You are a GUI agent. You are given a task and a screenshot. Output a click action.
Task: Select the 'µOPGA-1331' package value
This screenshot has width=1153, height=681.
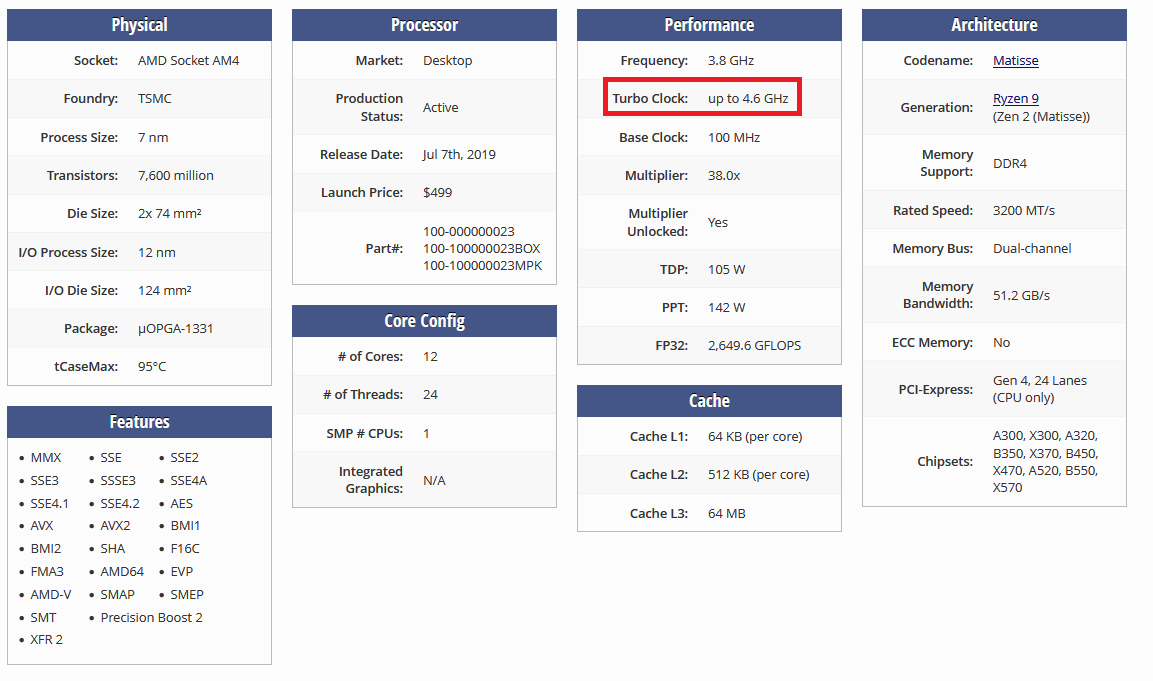point(176,329)
